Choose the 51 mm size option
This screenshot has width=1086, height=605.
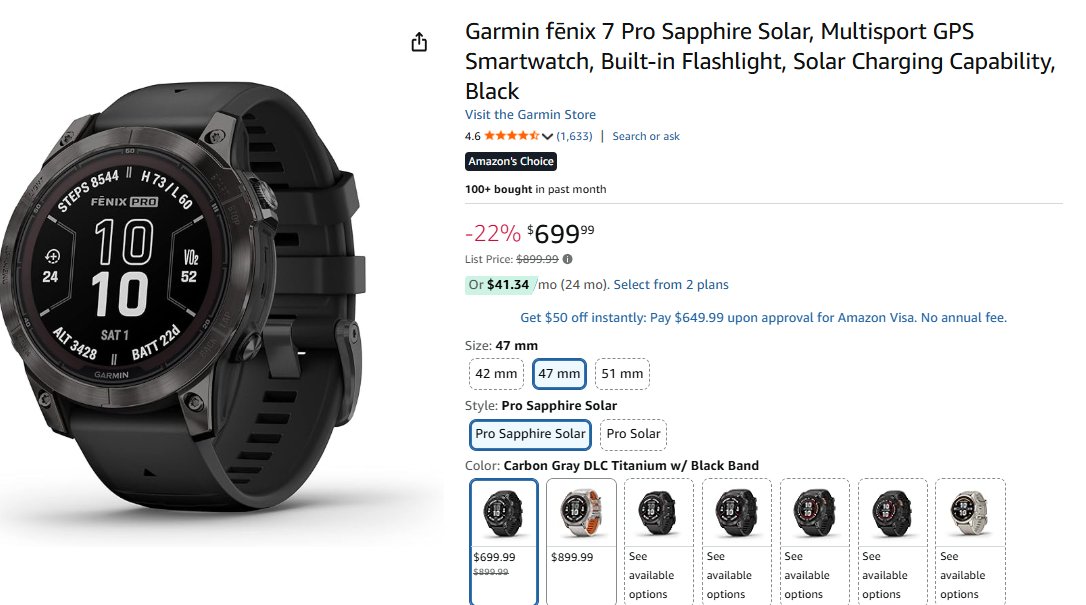click(x=622, y=374)
